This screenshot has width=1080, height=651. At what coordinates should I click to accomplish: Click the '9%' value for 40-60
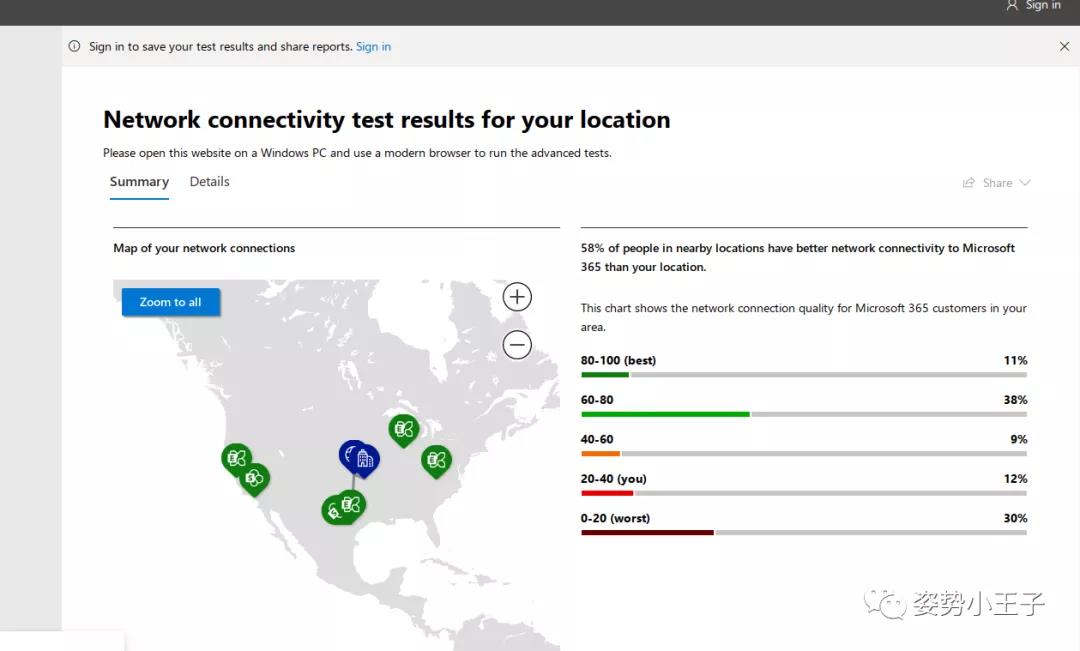coord(1019,440)
